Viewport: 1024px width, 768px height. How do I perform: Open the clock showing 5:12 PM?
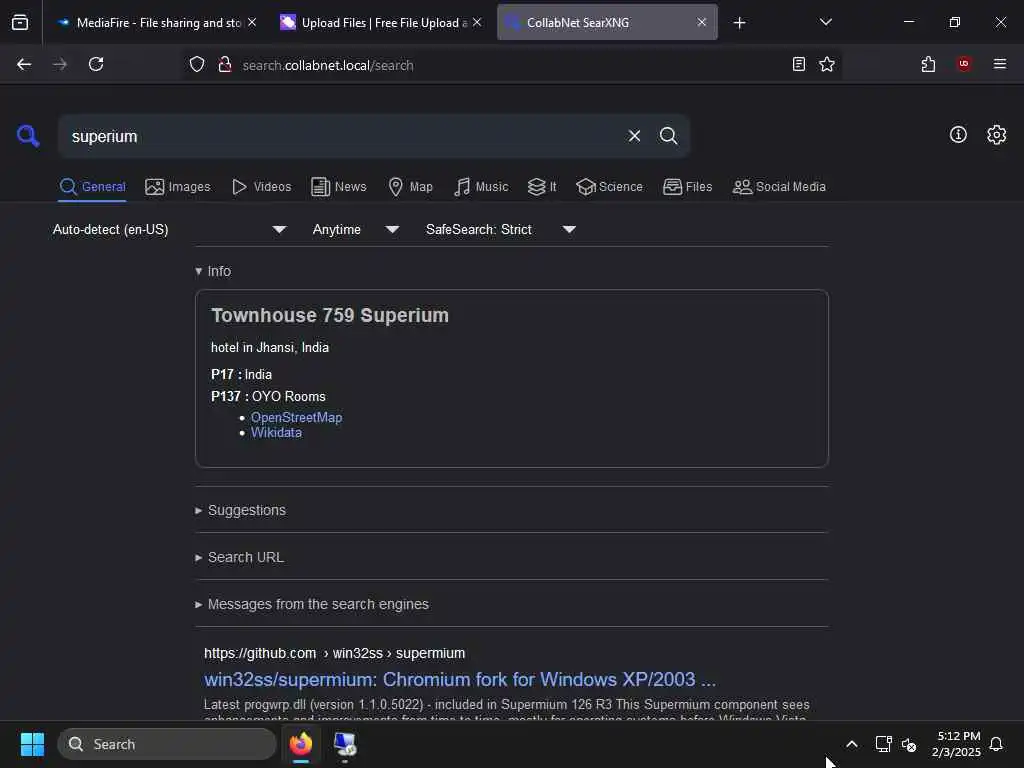[x=956, y=744]
